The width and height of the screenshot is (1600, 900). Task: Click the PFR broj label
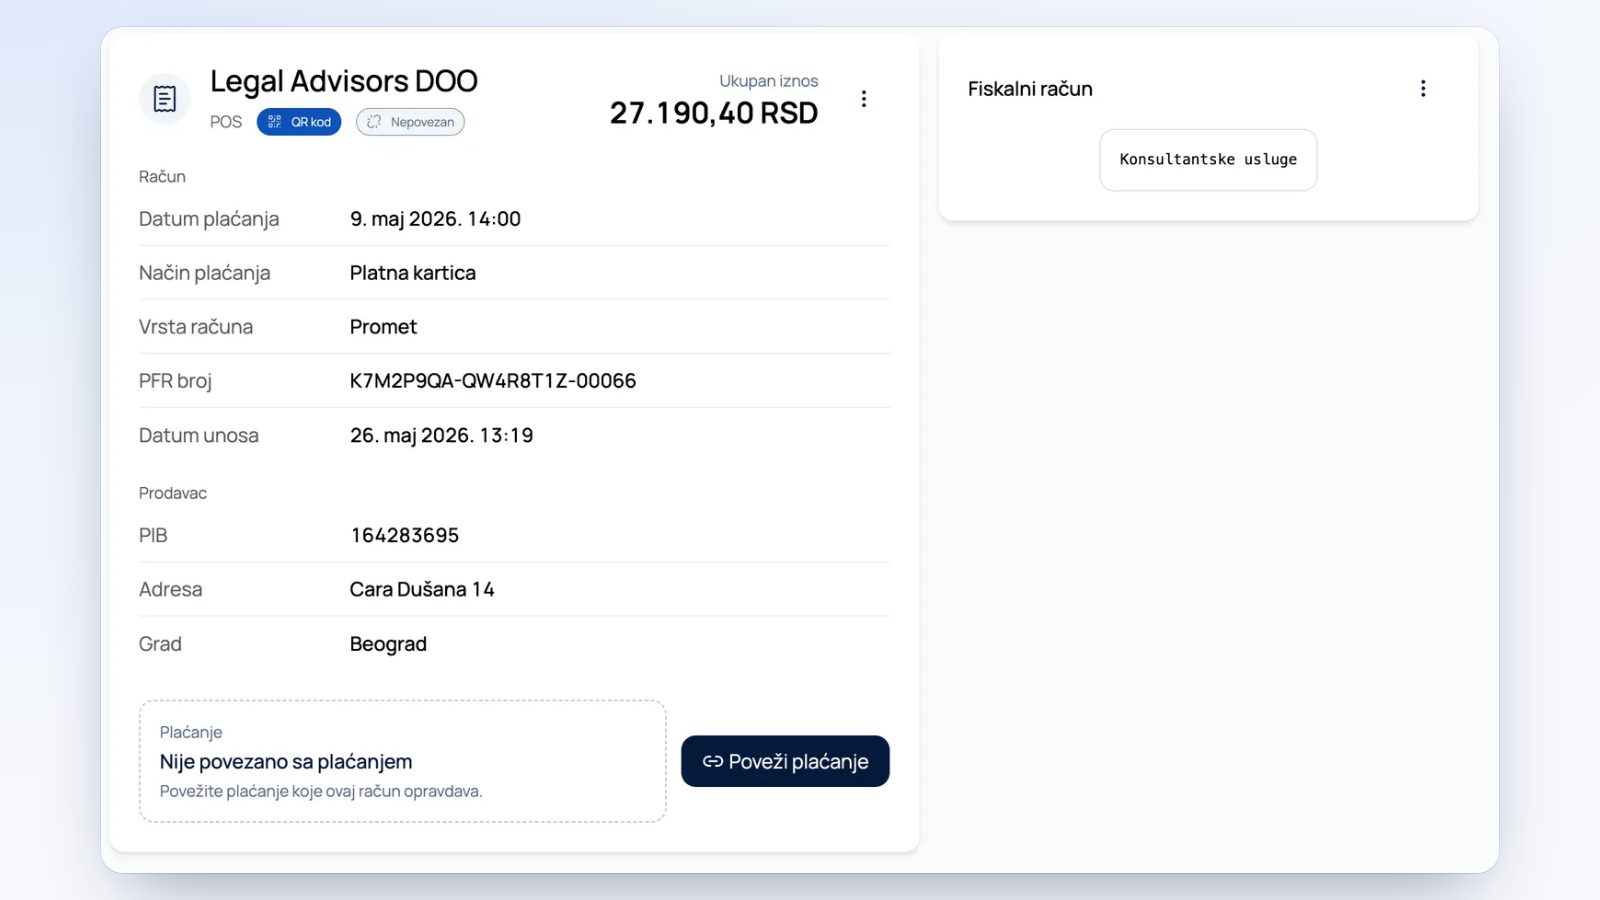[x=175, y=381]
